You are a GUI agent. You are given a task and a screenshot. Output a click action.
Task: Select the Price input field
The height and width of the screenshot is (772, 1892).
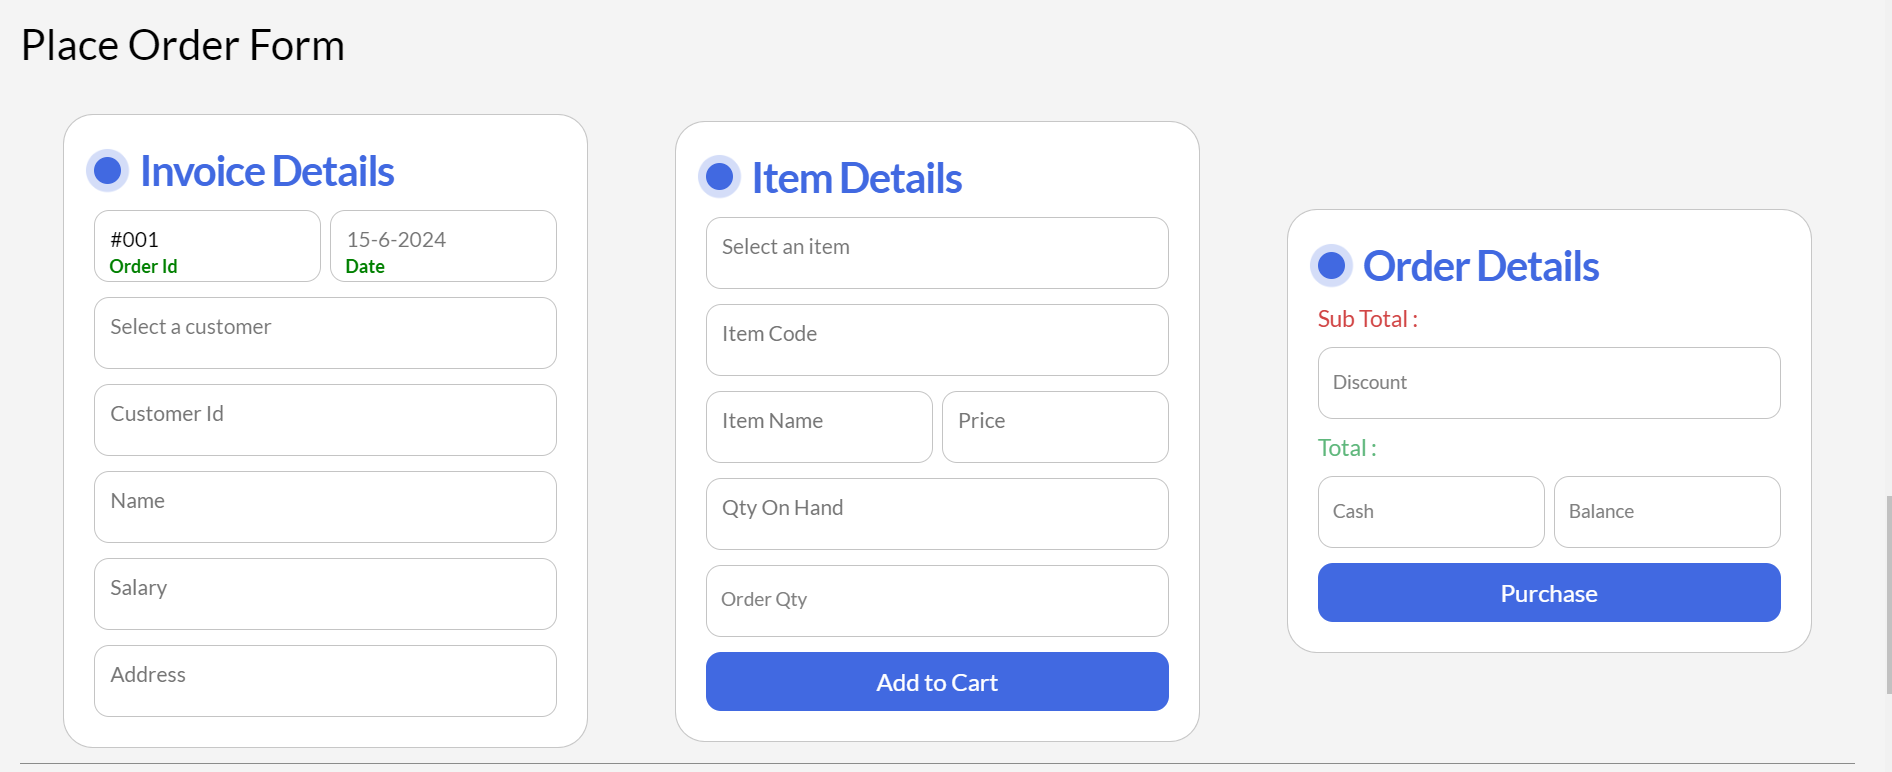pos(1055,427)
